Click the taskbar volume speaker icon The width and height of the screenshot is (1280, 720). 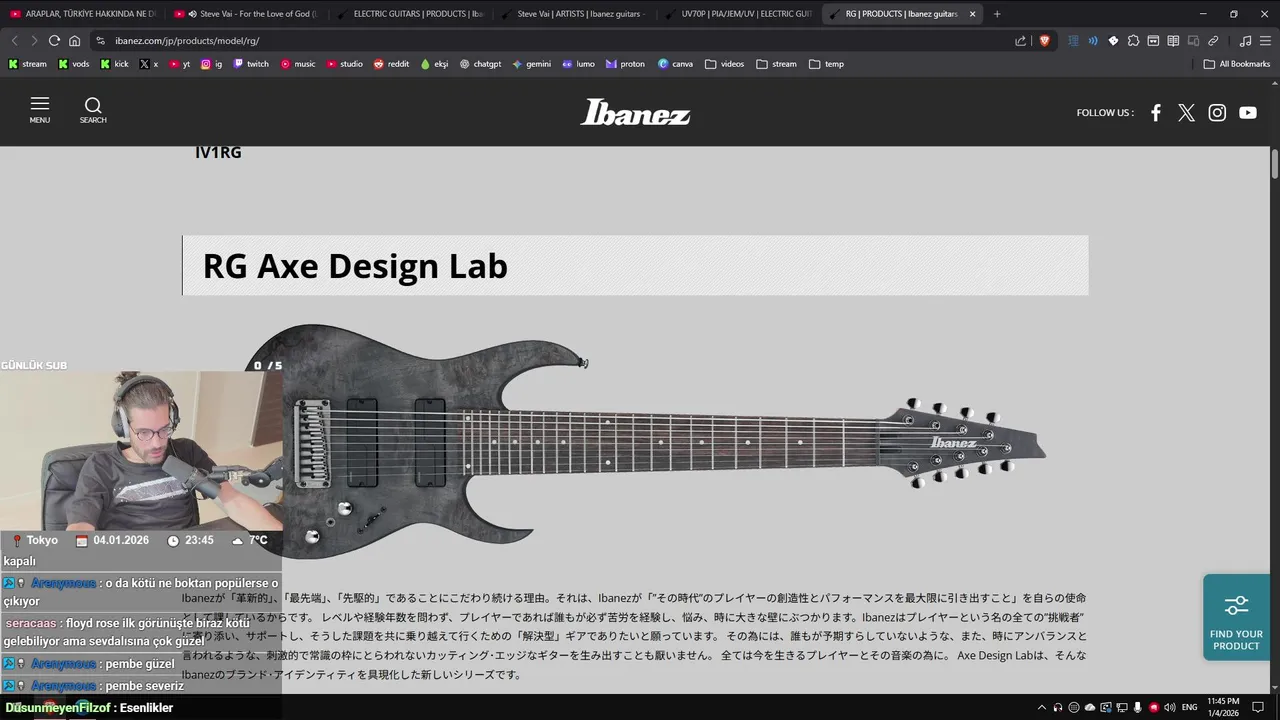click(1169, 707)
